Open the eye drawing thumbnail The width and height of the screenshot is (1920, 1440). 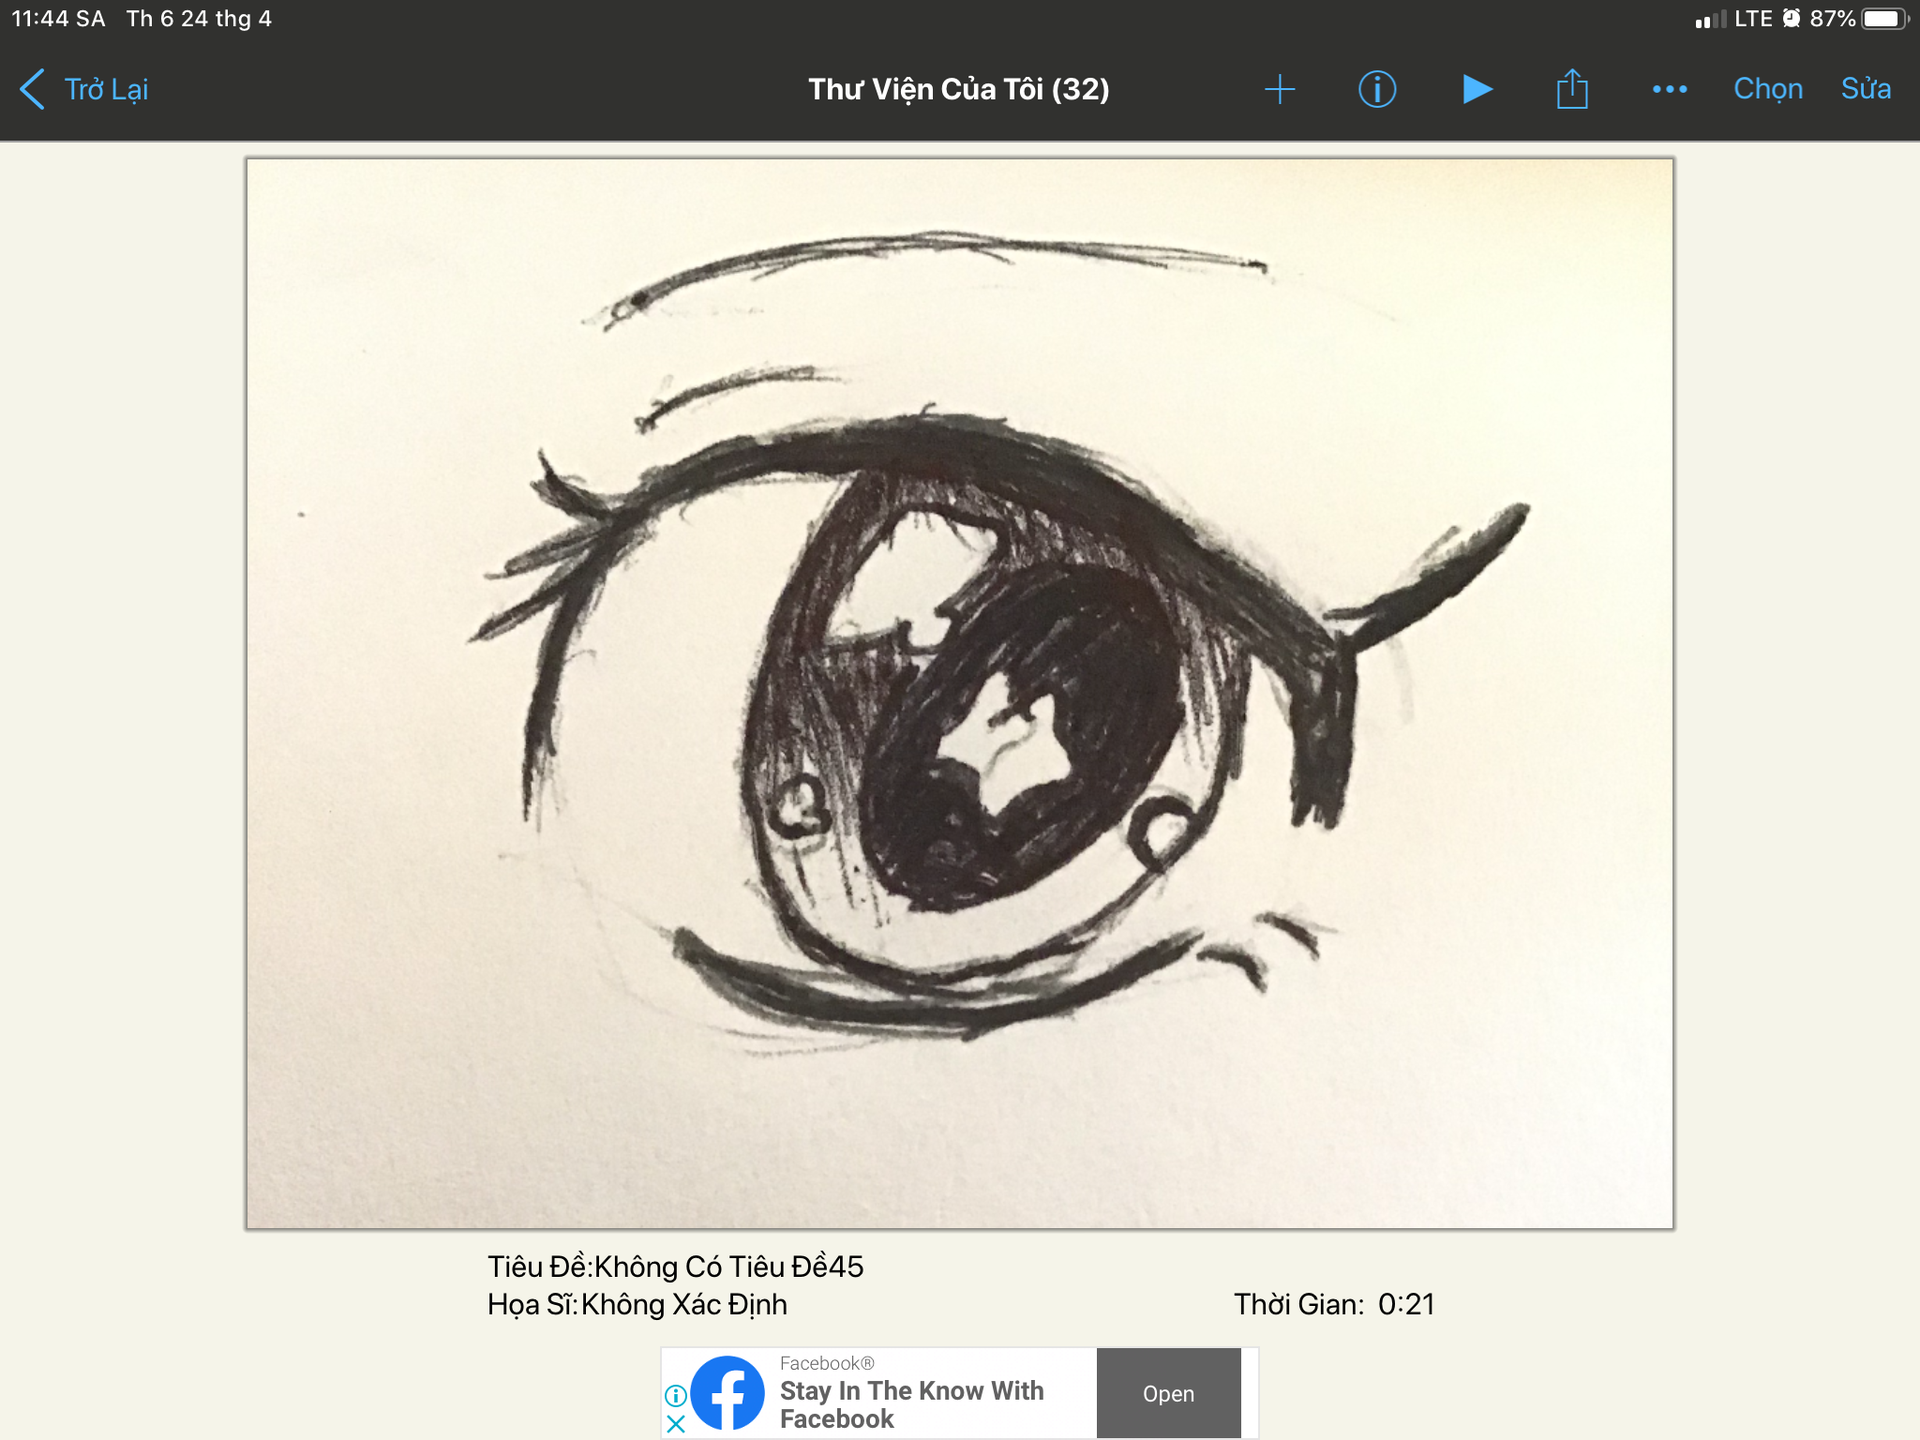(959, 693)
